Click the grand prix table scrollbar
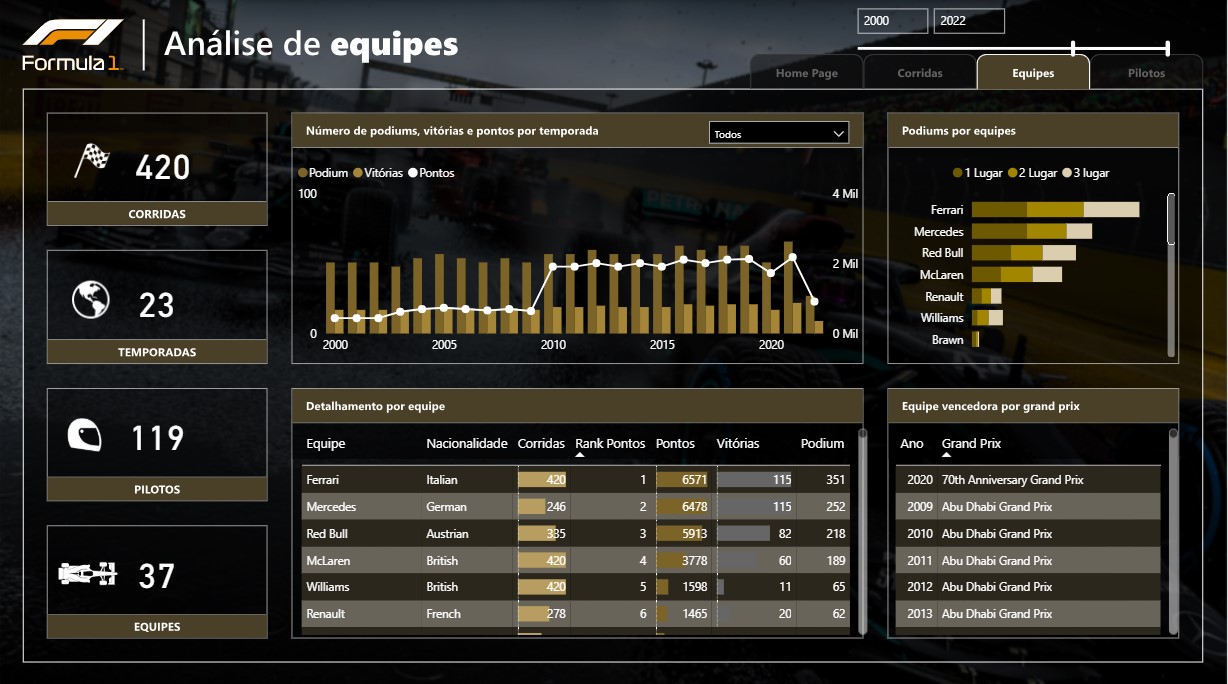This screenshot has height=684, width=1228. (1173, 530)
